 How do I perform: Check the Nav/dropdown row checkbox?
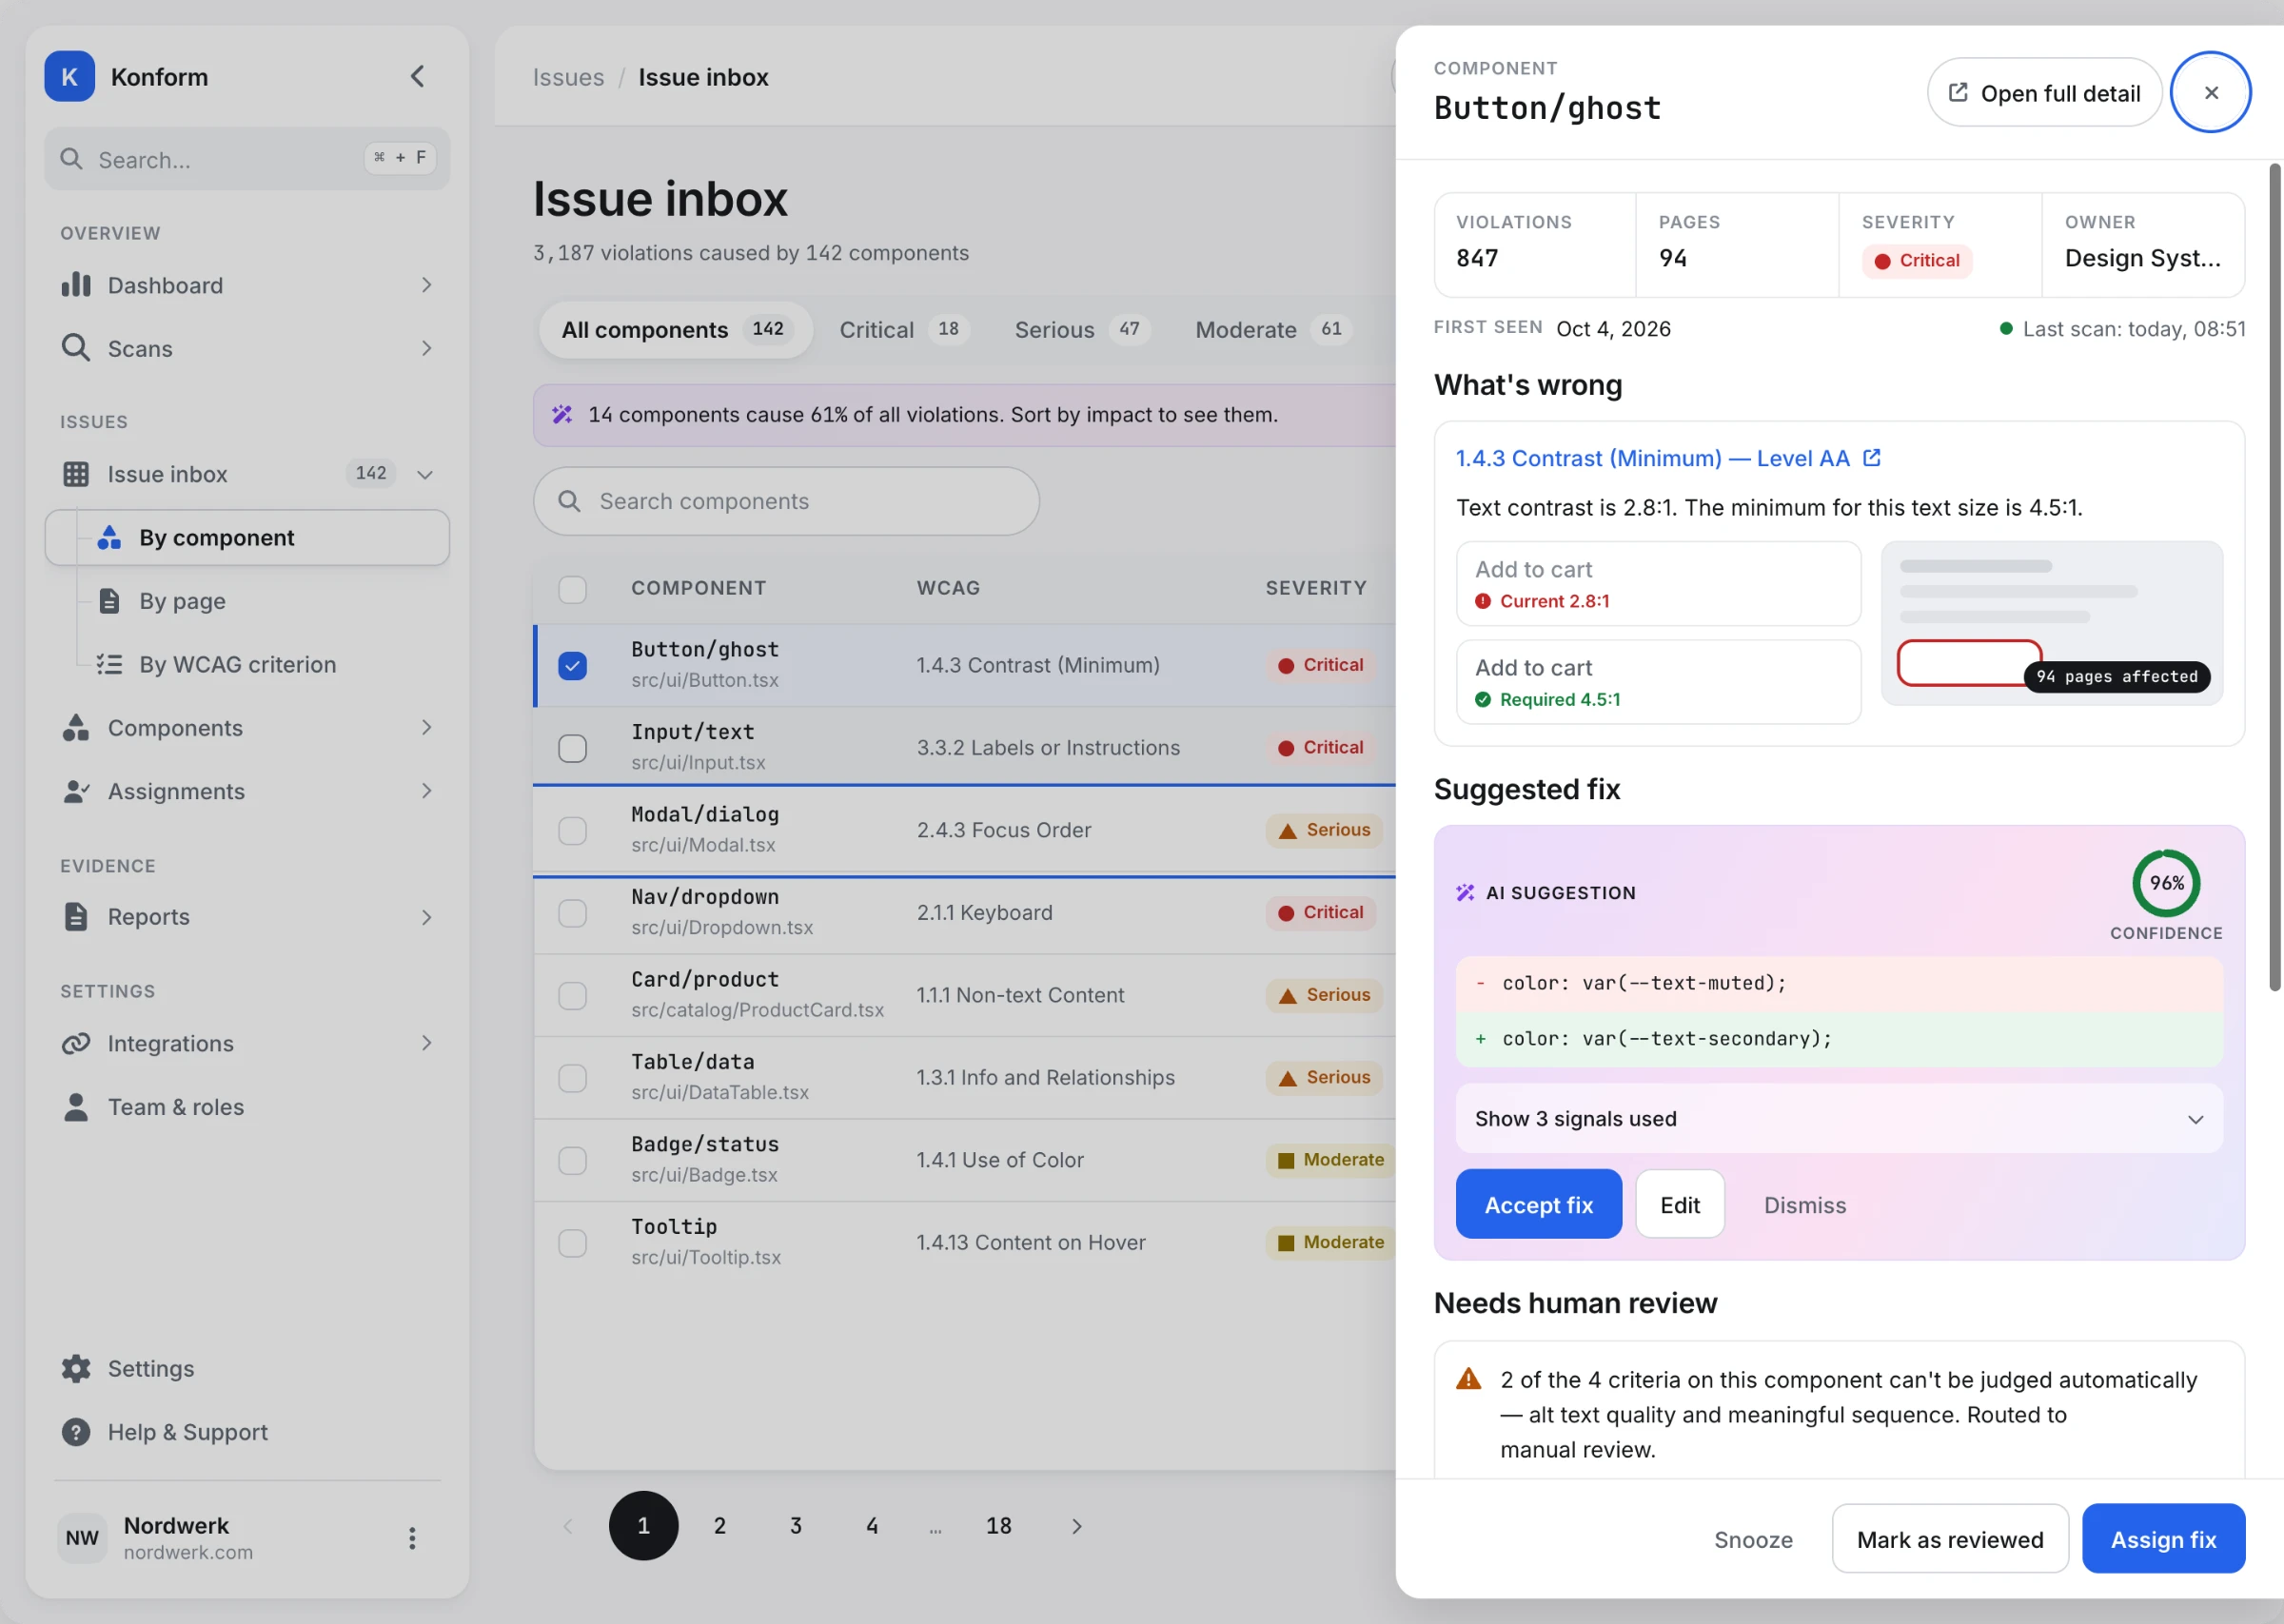click(x=572, y=913)
